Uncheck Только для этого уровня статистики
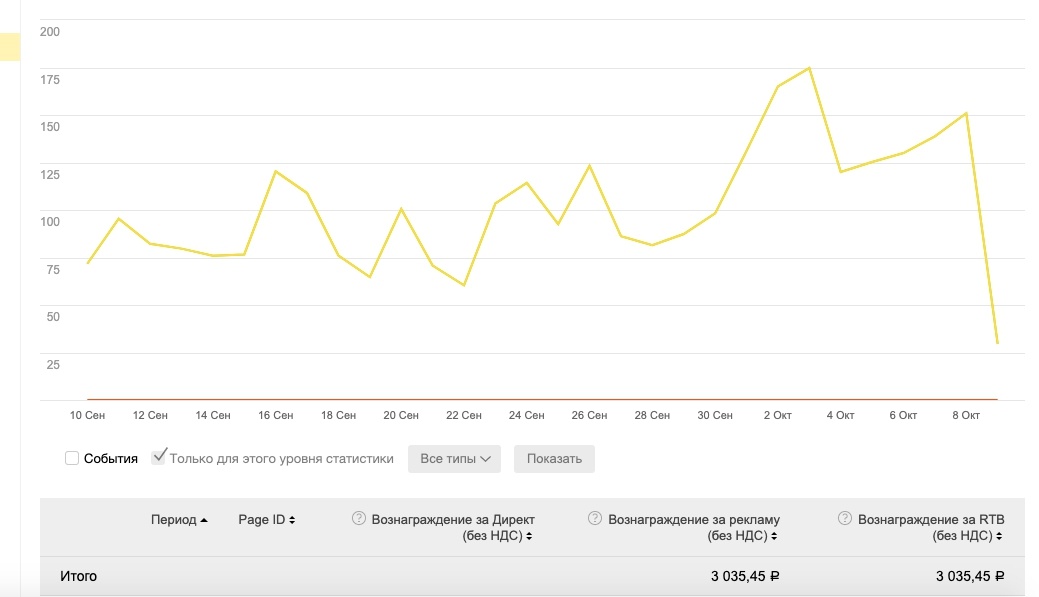This screenshot has width=1039, height=597. click(158, 458)
